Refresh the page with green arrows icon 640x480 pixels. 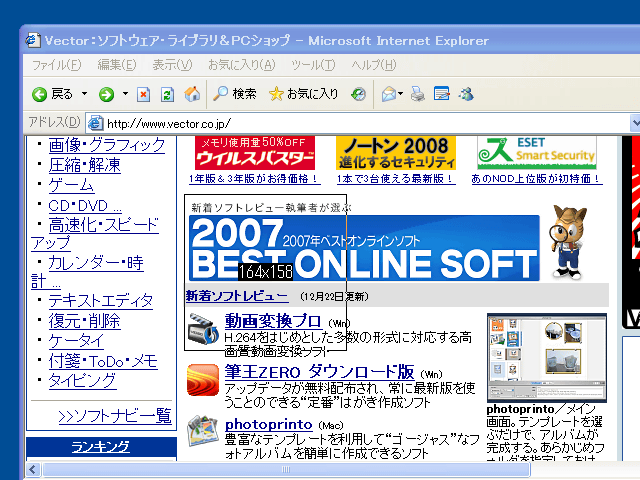168,94
